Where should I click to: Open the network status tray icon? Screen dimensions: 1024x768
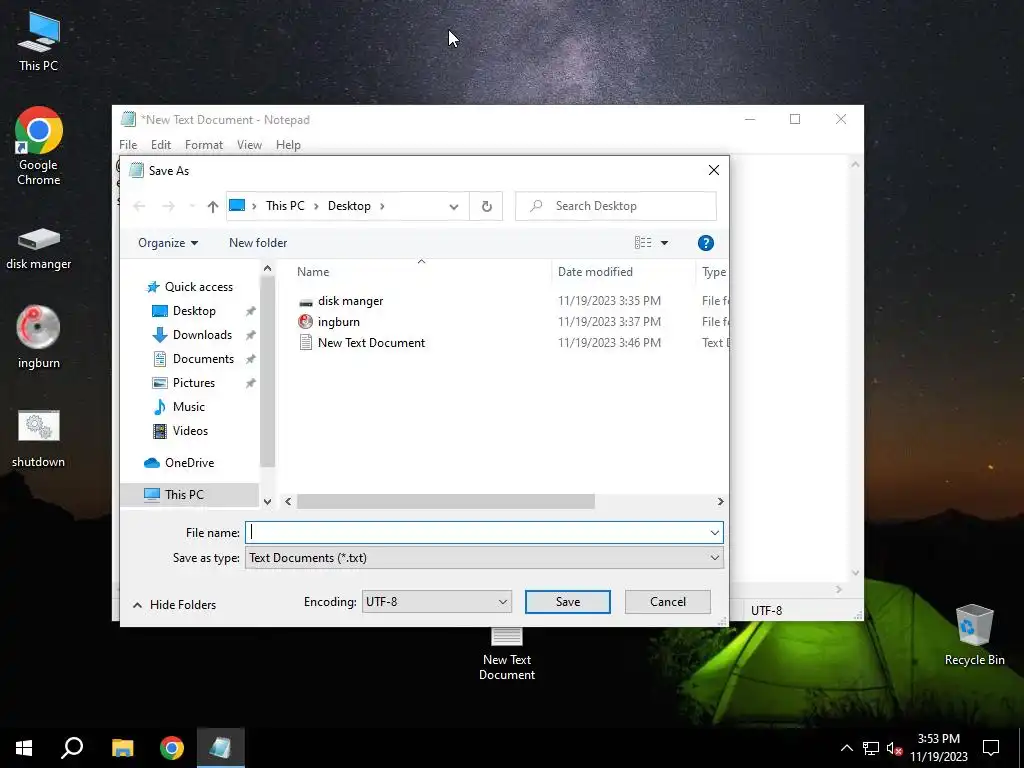pyautogui.click(x=871, y=748)
